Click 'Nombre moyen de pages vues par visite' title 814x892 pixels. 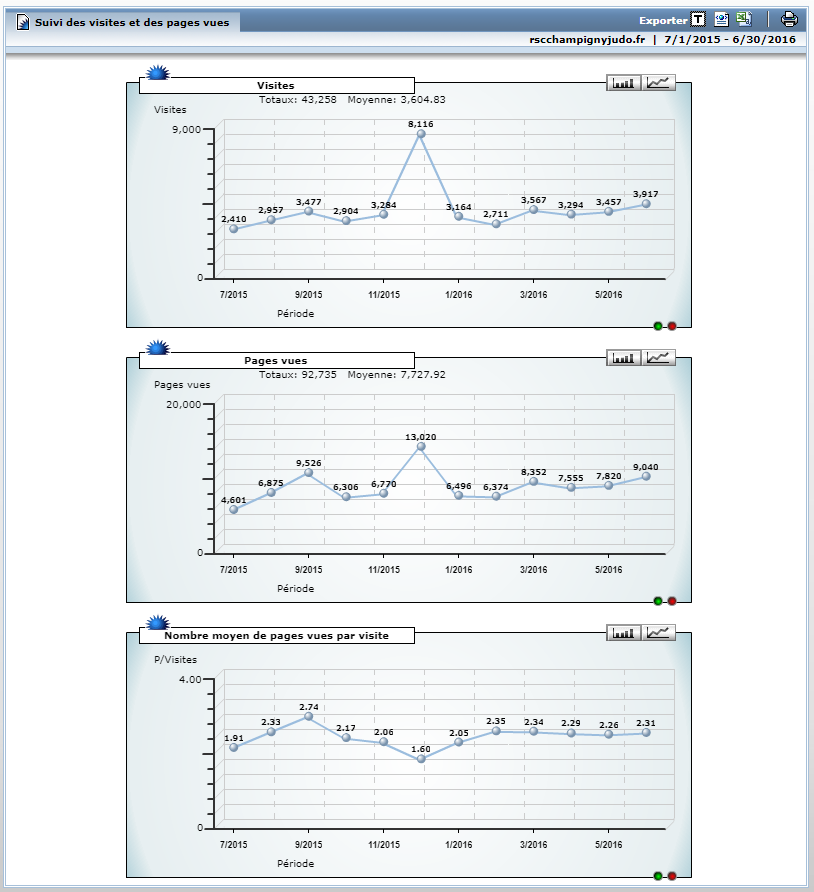tap(276, 635)
